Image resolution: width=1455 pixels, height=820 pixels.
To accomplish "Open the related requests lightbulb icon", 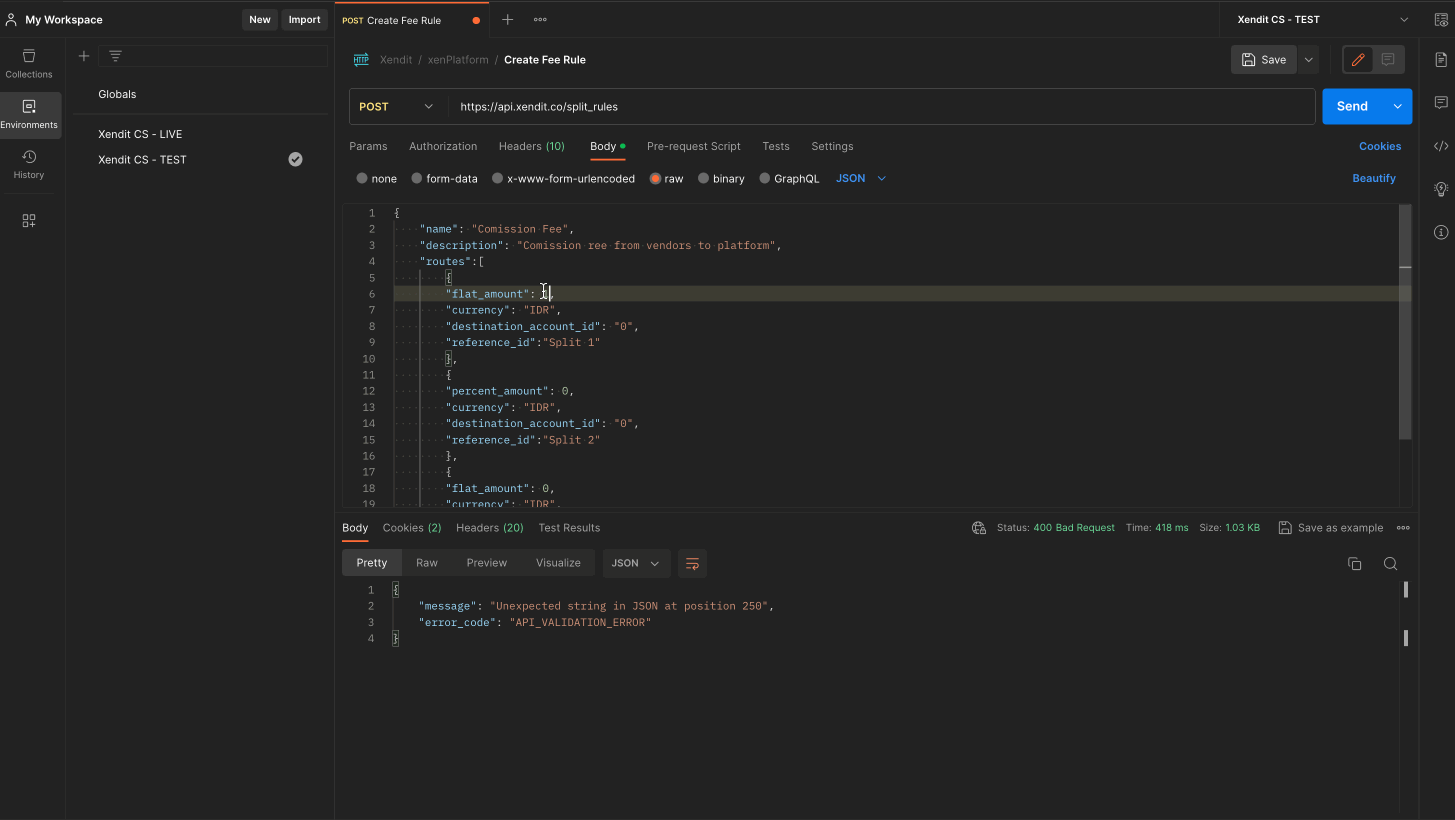I will pyautogui.click(x=1441, y=189).
